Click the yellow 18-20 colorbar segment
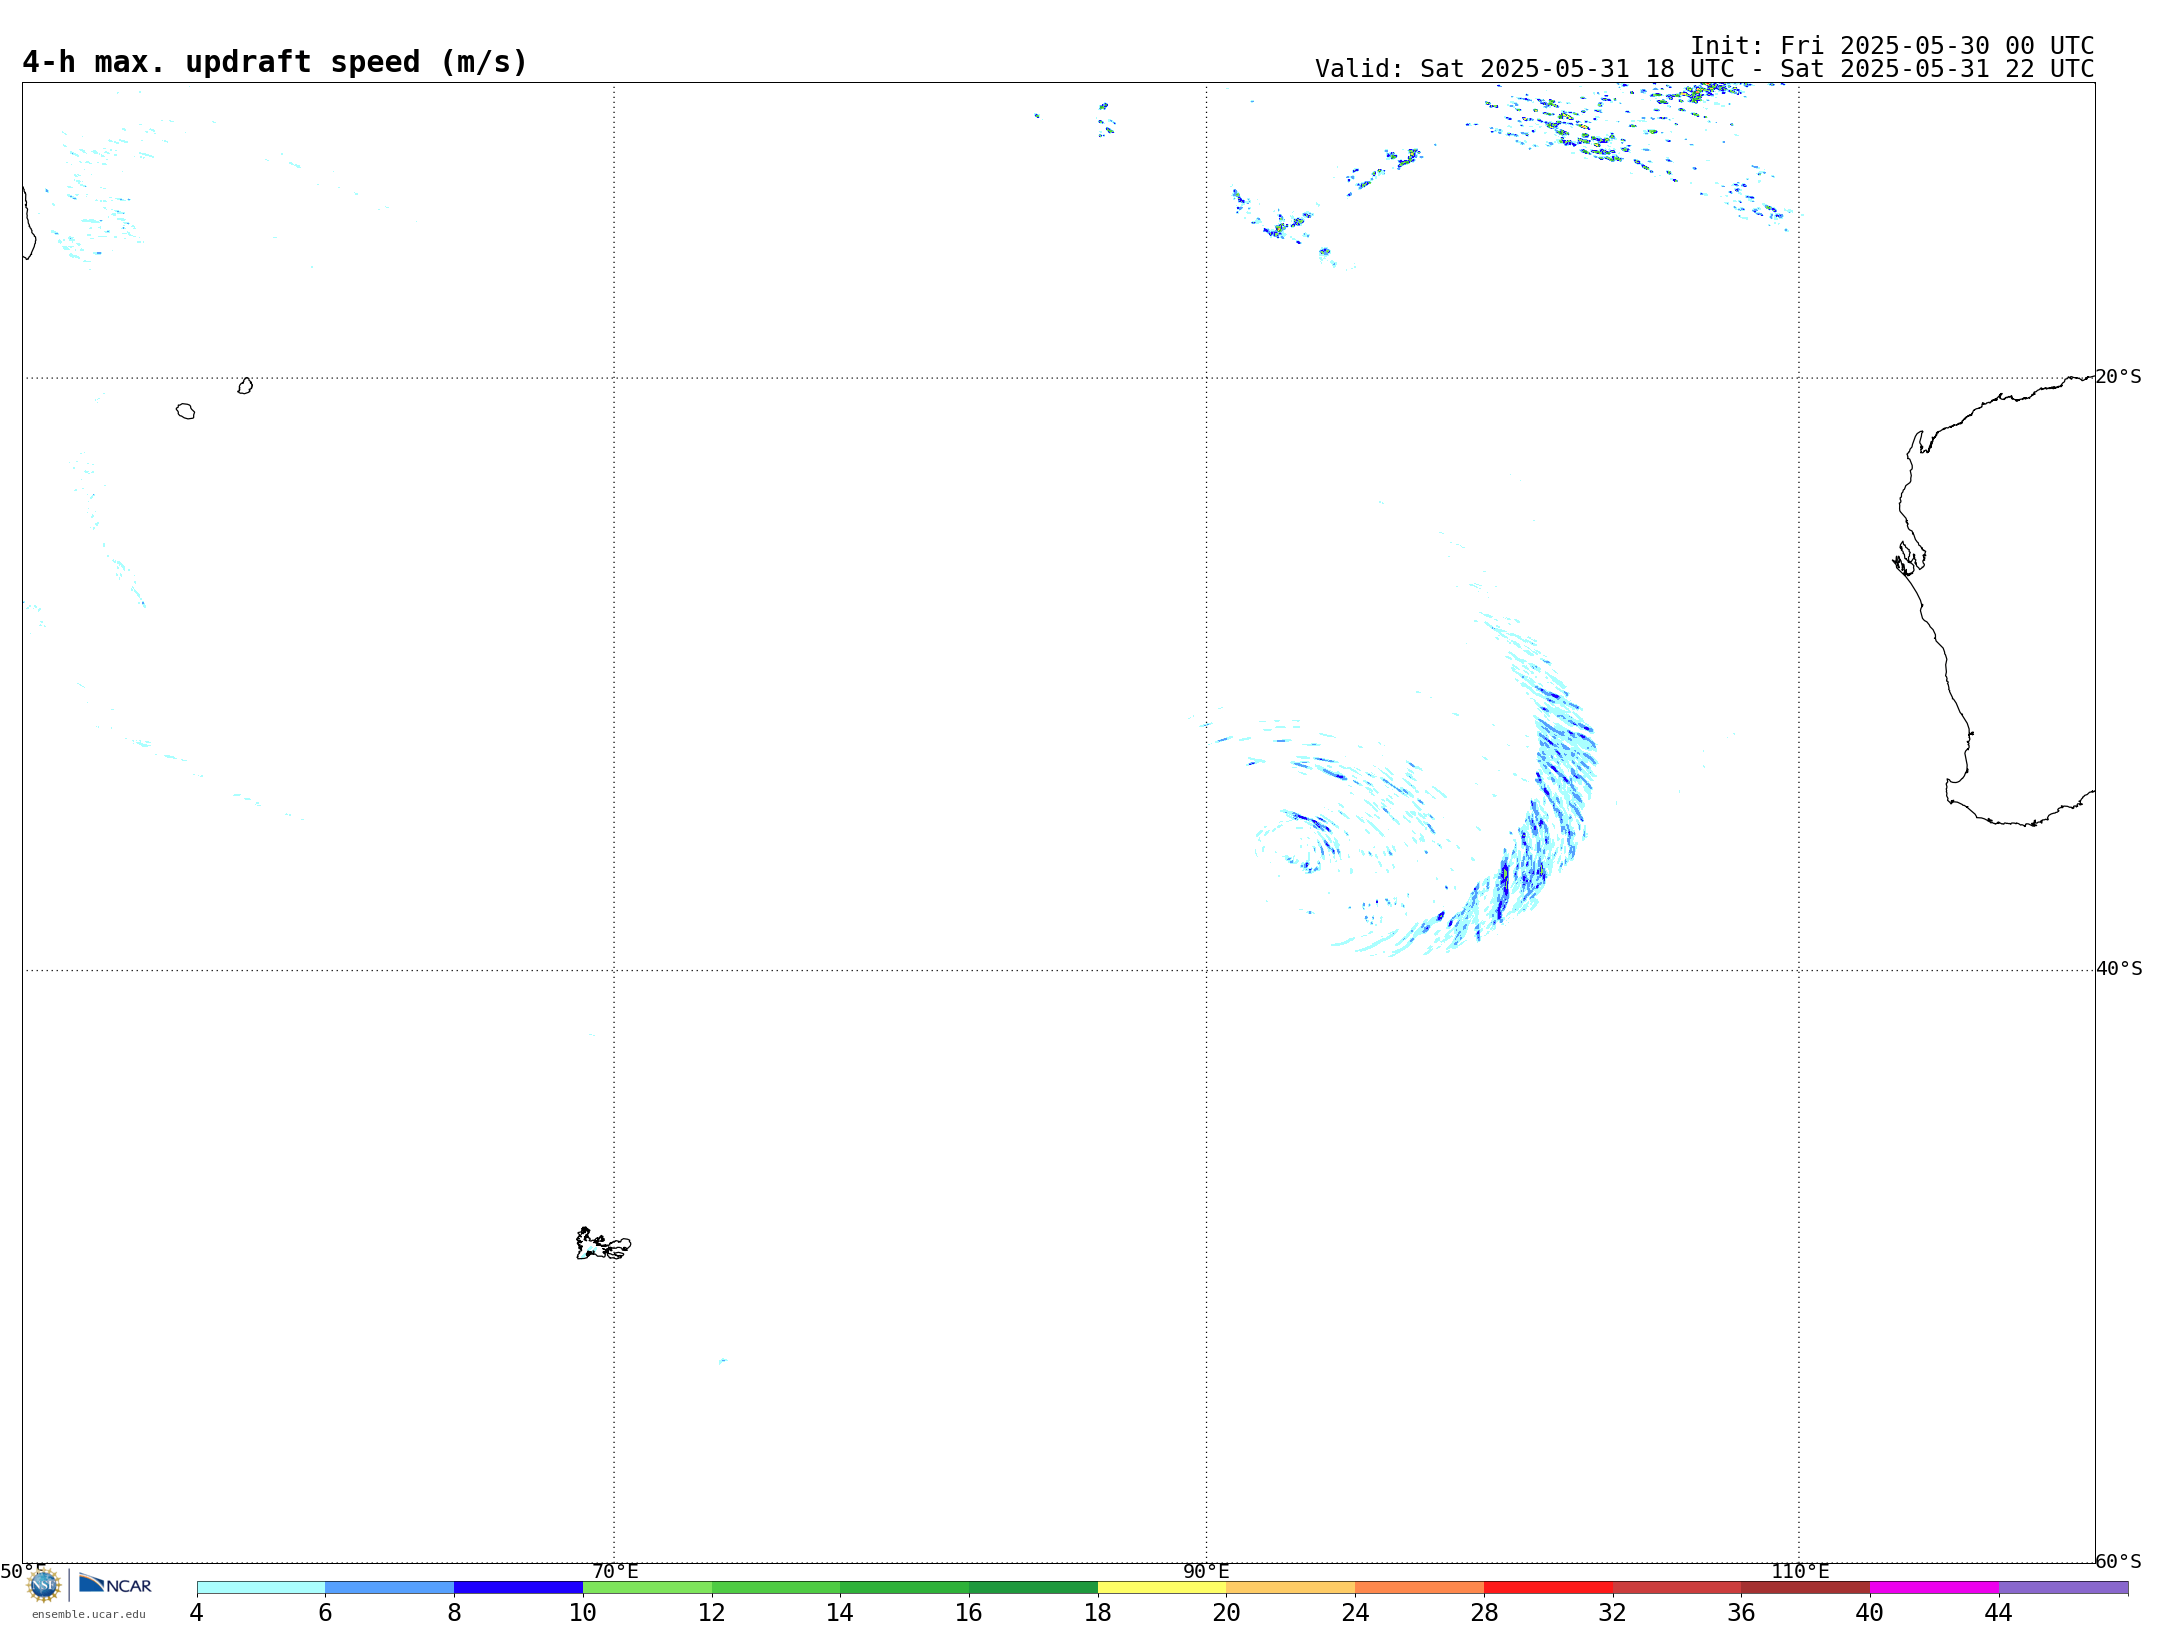The image size is (2160, 1626). [1162, 1588]
